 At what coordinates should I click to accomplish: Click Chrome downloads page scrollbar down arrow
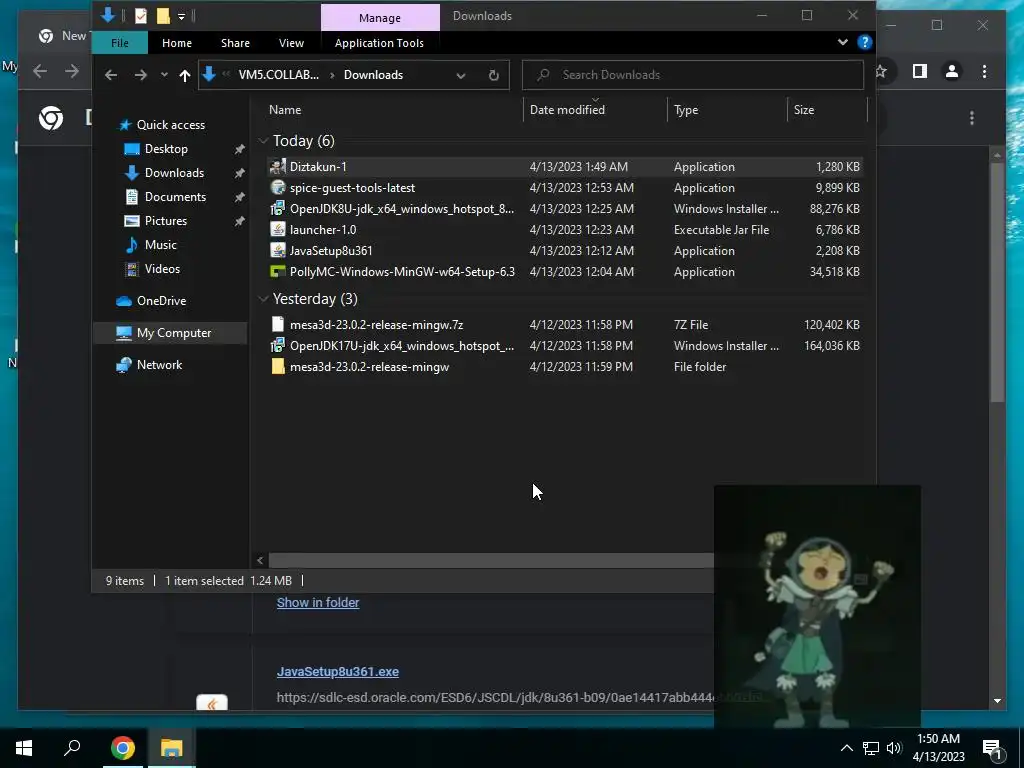pyautogui.click(x=997, y=701)
